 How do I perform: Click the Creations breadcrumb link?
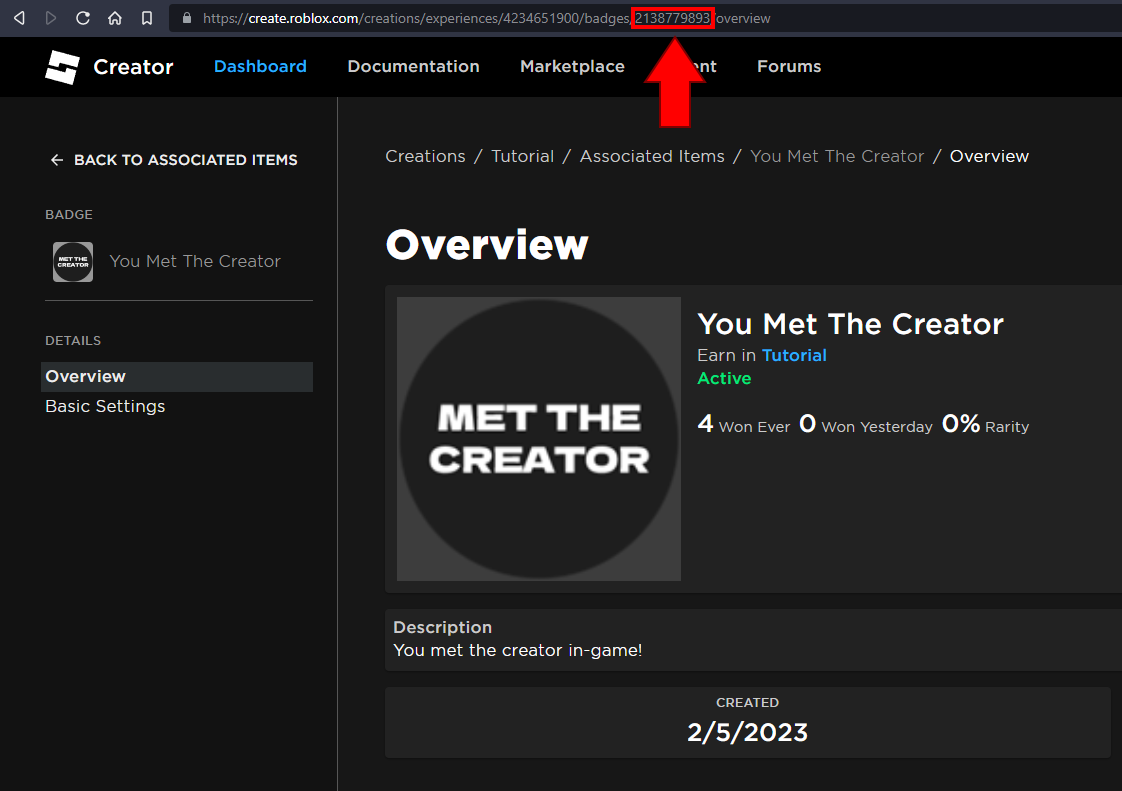(425, 157)
